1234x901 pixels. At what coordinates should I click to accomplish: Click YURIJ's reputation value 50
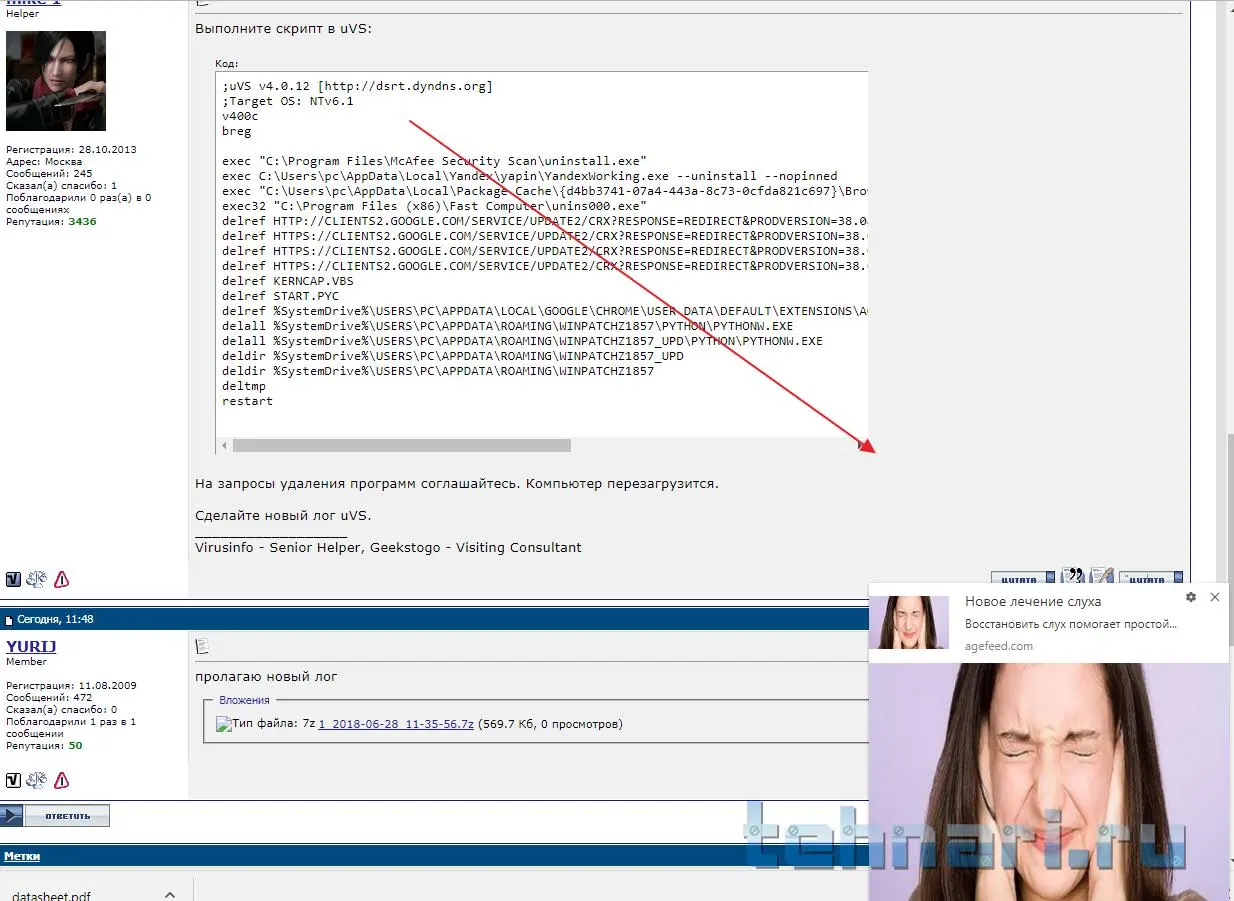pos(75,745)
